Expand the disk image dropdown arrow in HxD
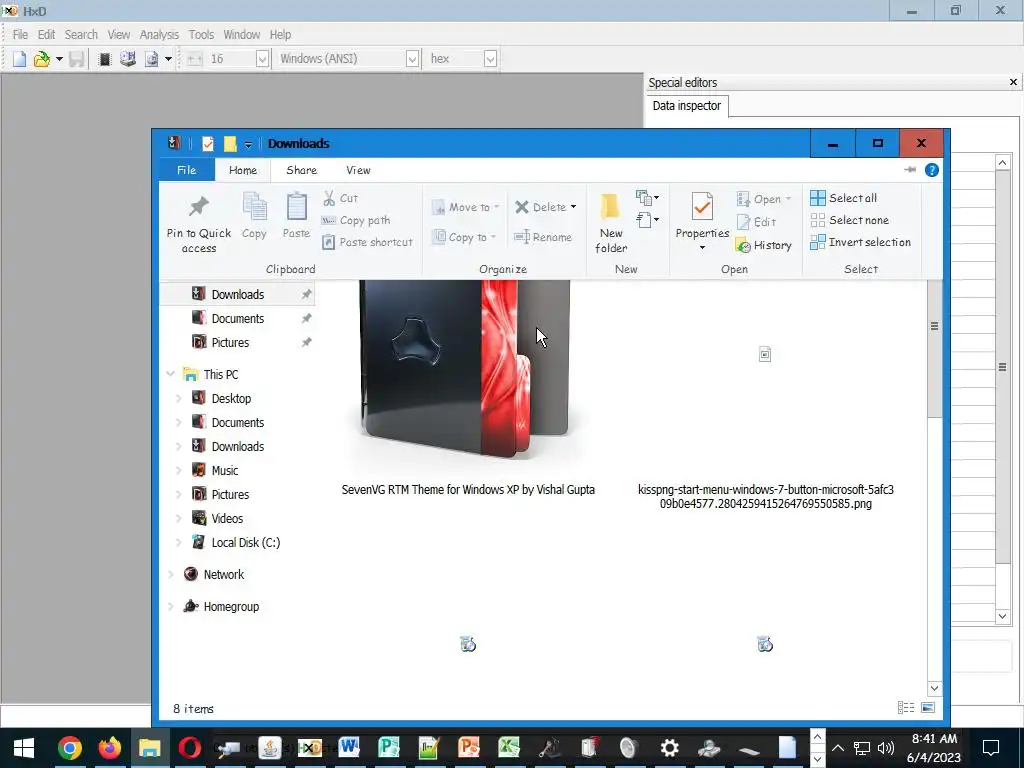The width and height of the screenshot is (1024, 768). tap(168, 59)
